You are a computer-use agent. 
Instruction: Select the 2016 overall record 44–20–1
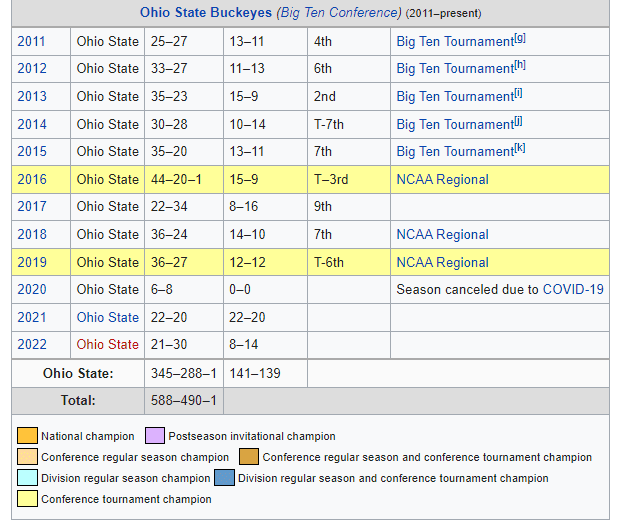pyautogui.click(x=176, y=179)
